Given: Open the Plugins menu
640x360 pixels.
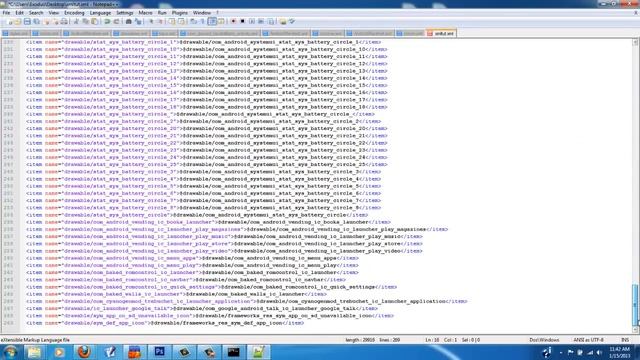Looking at the screenshot, I should pos(180,13).
